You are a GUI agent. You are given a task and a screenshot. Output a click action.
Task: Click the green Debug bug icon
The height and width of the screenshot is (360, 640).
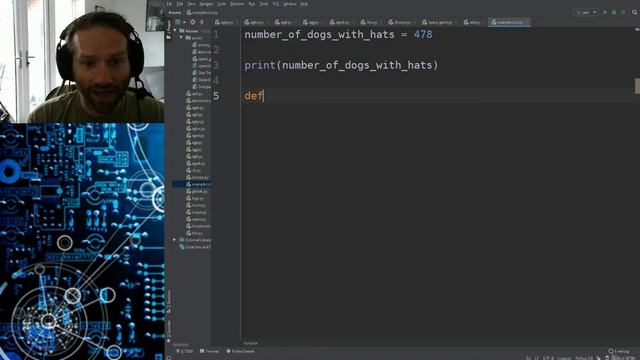pyautogui.click(x=614, y=13)
